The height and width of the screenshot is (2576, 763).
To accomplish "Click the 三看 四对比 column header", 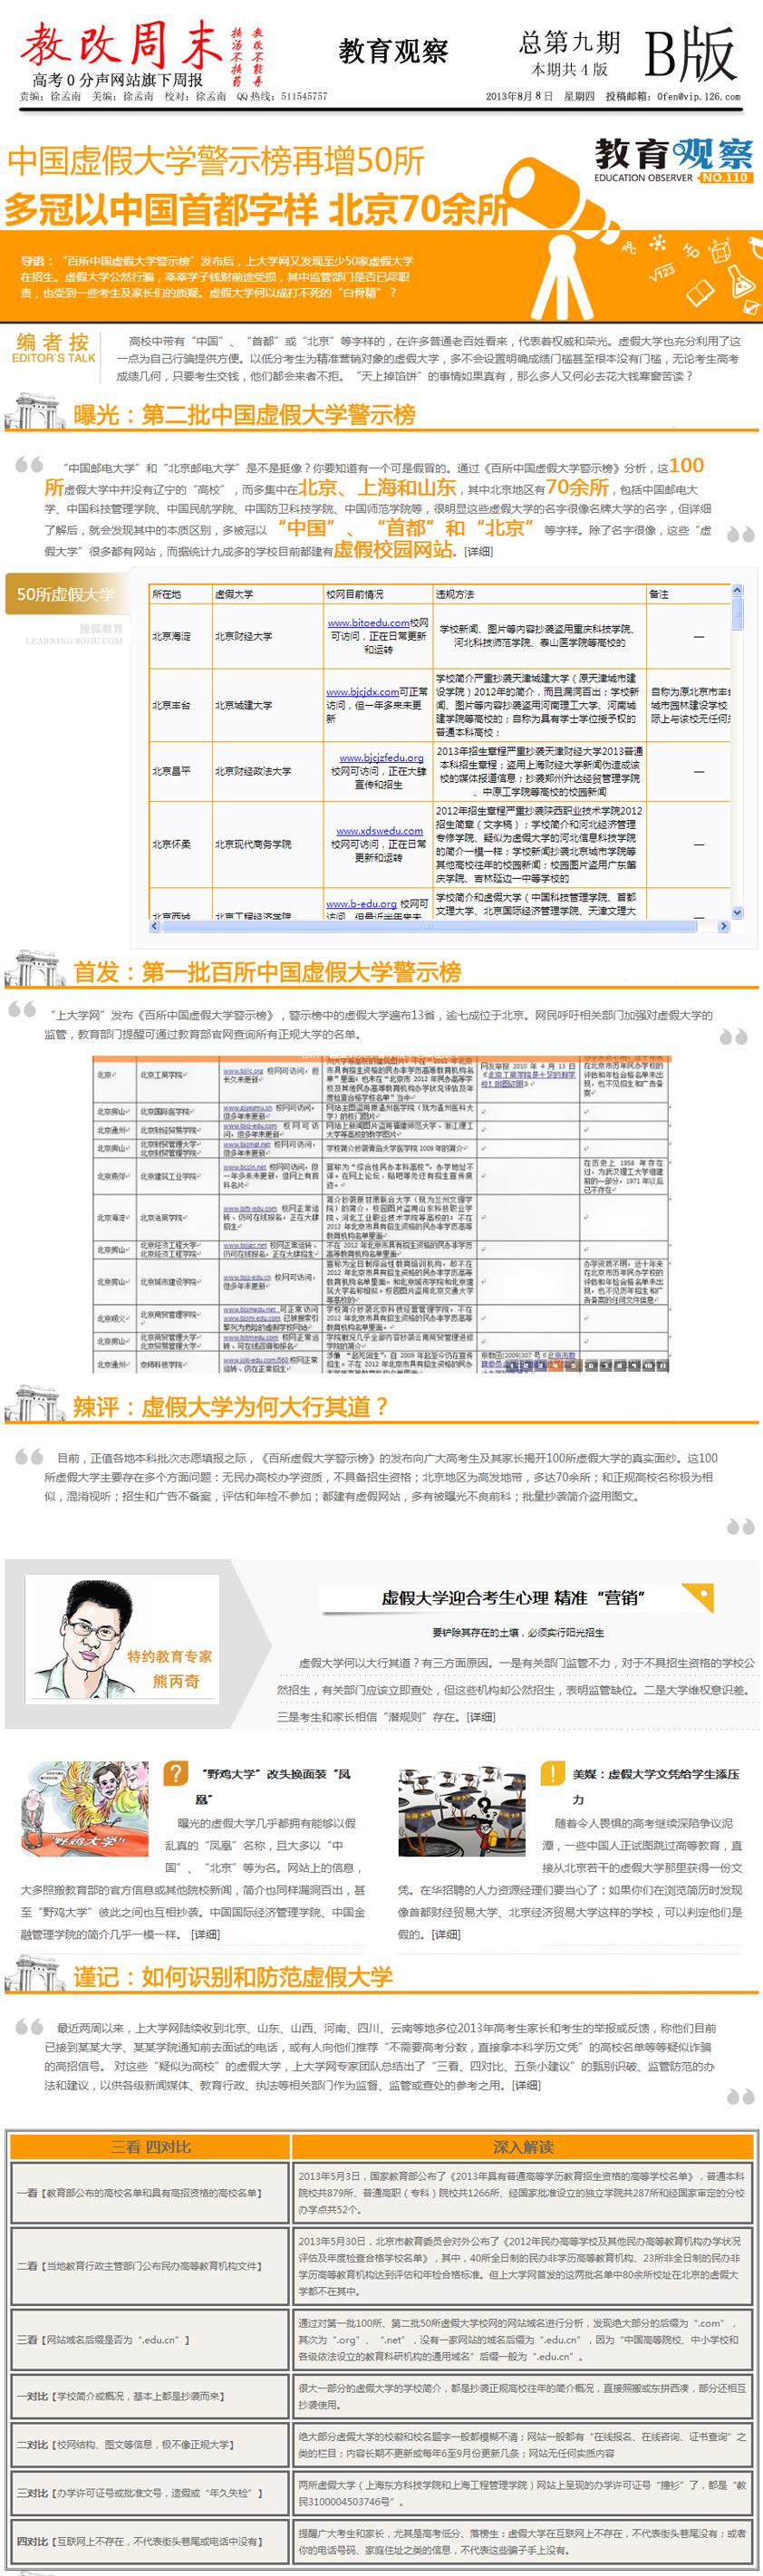I will (150, 2147).
